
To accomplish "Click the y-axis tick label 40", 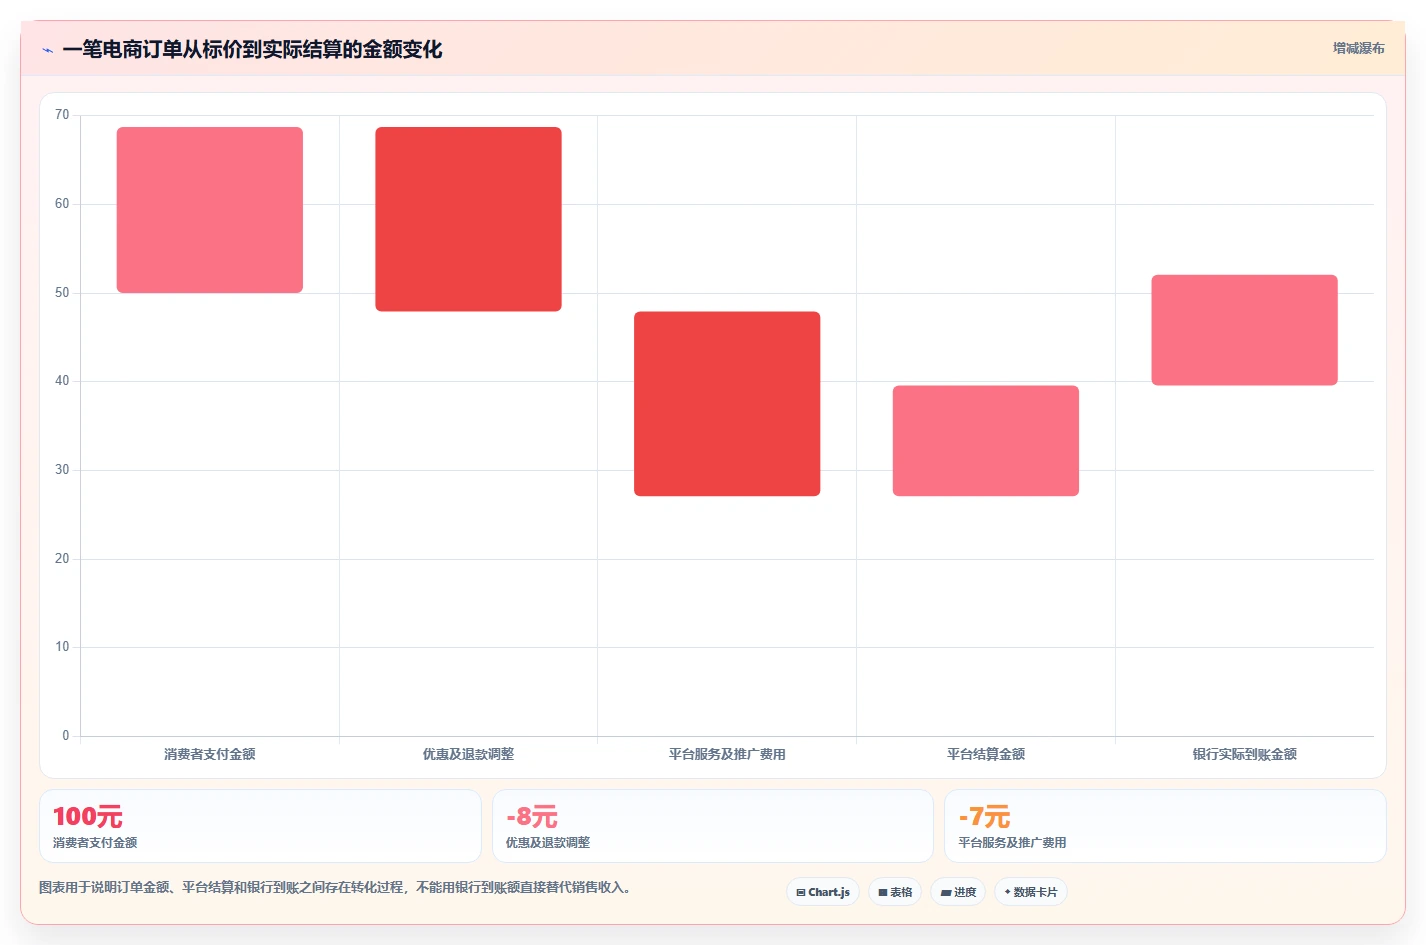I will tap(62, 381).
